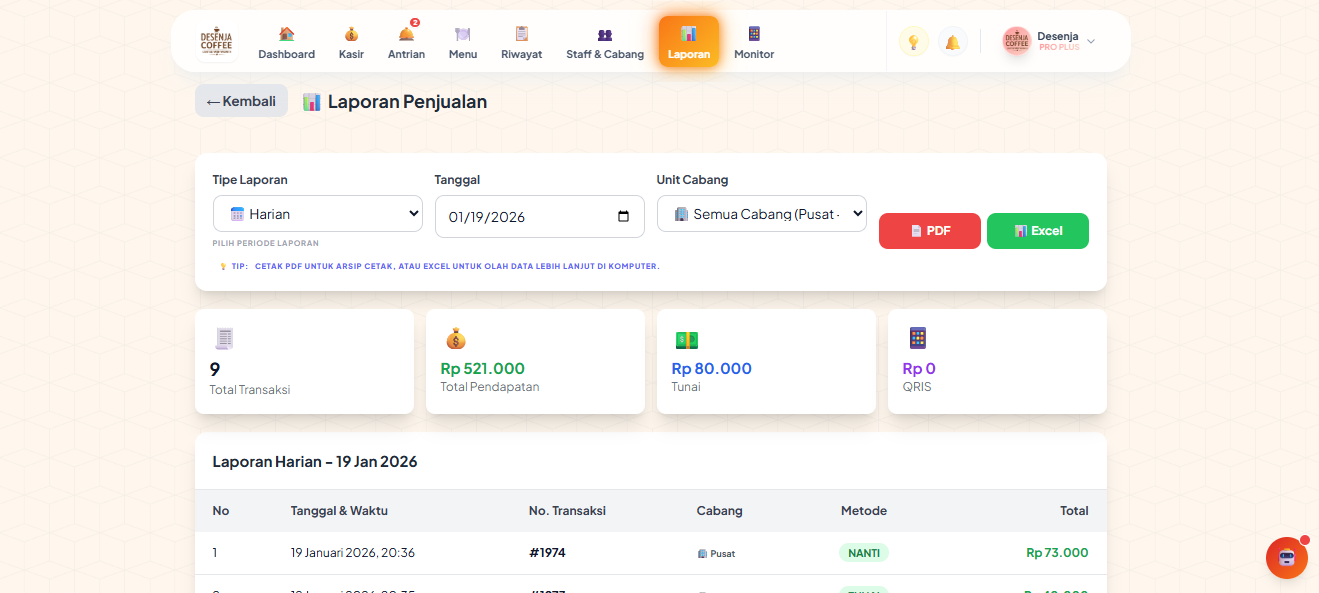Open Kasir money bag icon
Image resolution: width=1319 pixels, height=593 pixels.
tap(351, 34)
